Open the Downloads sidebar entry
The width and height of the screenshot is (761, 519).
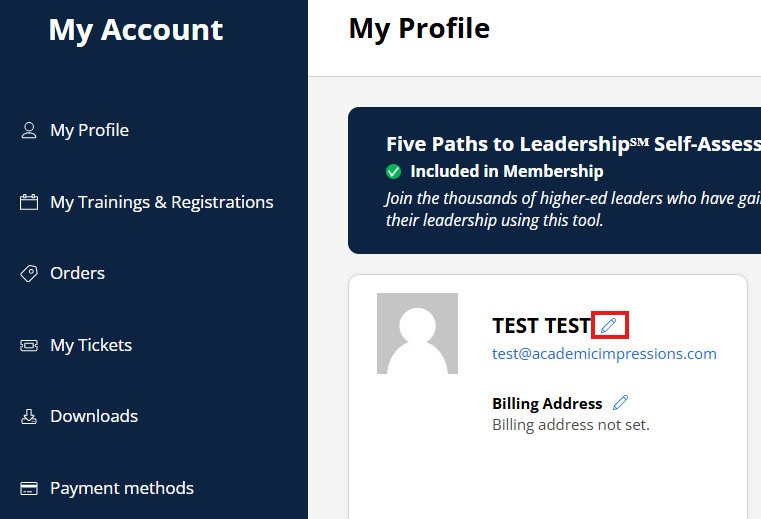(x=94, y=416)
